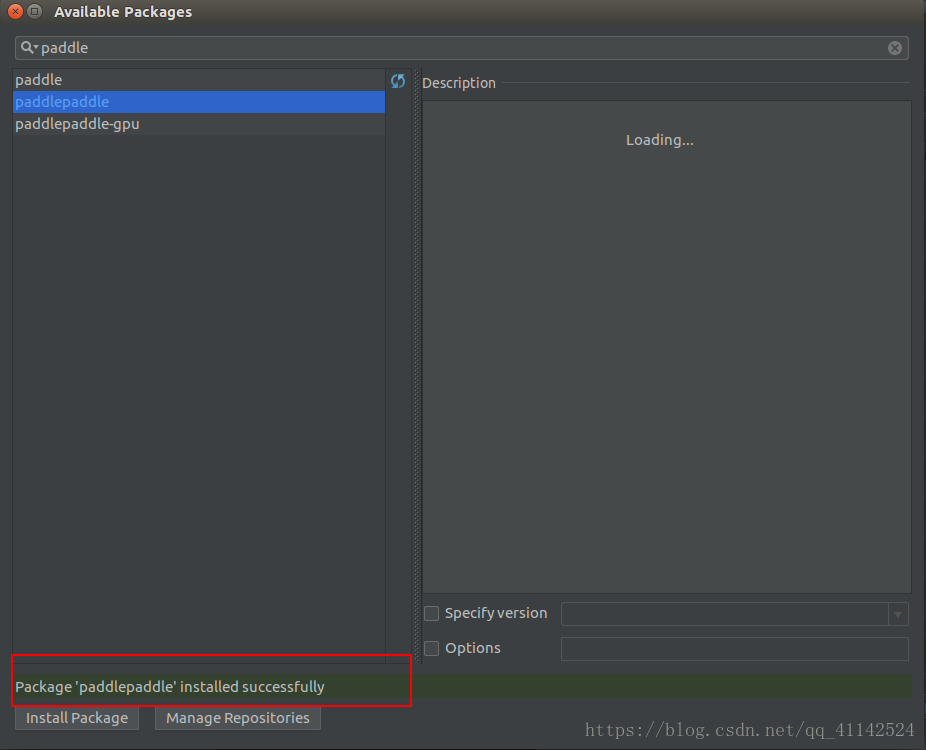The width and height of the screenshot is (926, 750).
Task: Select the paddle package row
Action: [199, 80]
